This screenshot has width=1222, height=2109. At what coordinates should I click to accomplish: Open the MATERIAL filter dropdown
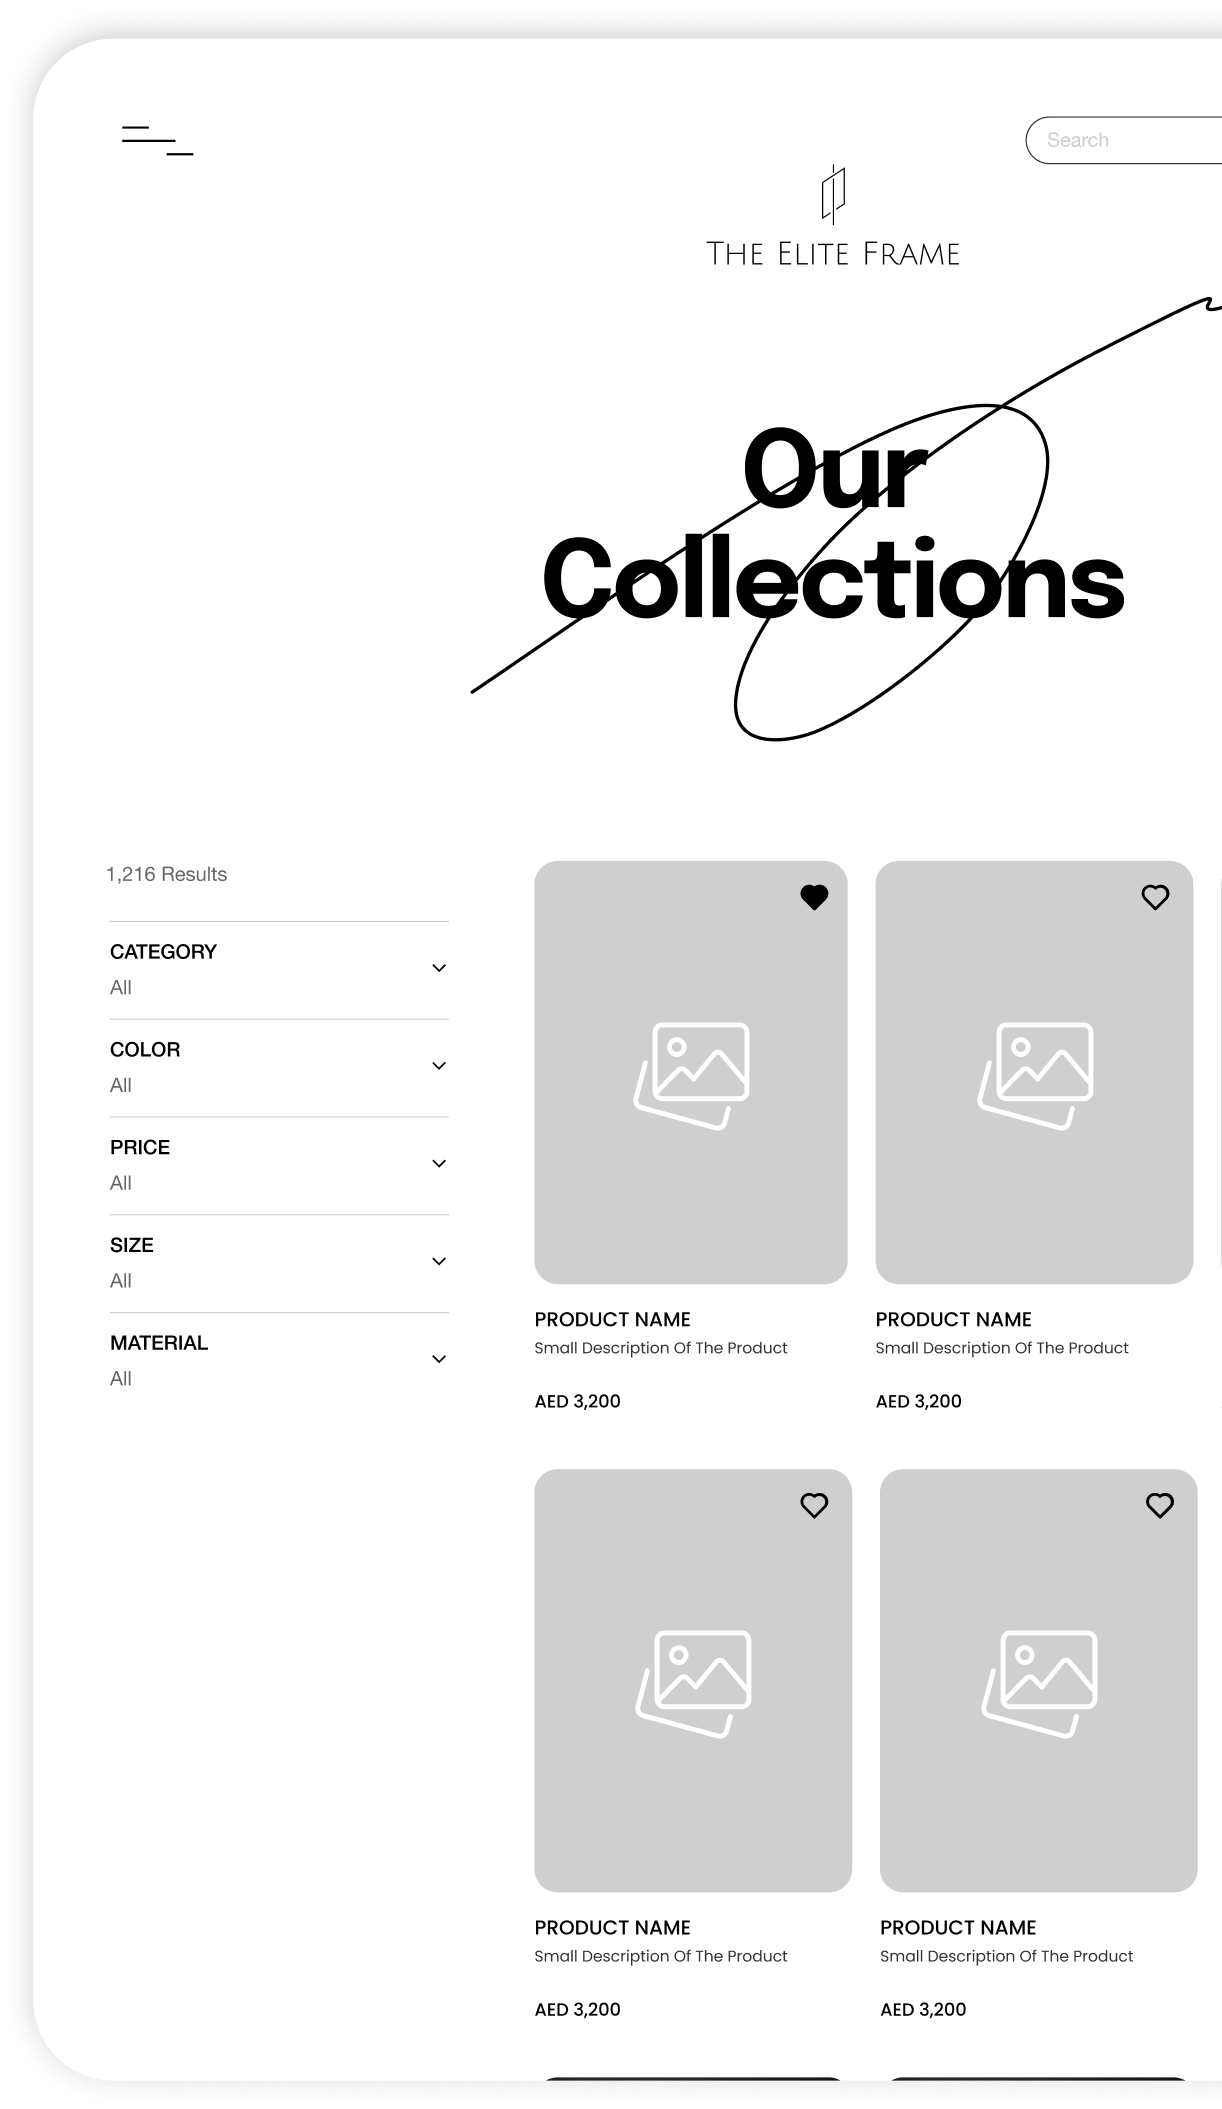(279, 1361)
